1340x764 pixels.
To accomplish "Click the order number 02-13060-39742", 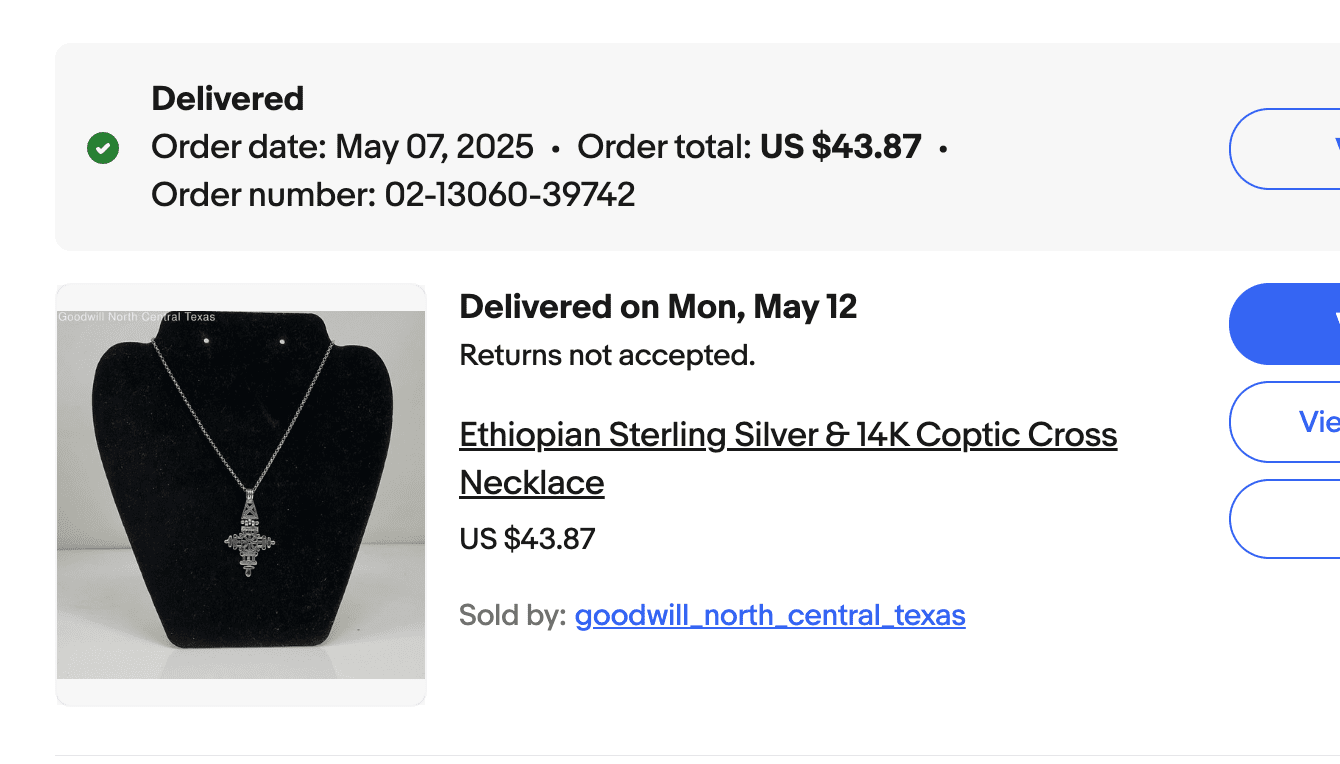I will click(509, 194).
